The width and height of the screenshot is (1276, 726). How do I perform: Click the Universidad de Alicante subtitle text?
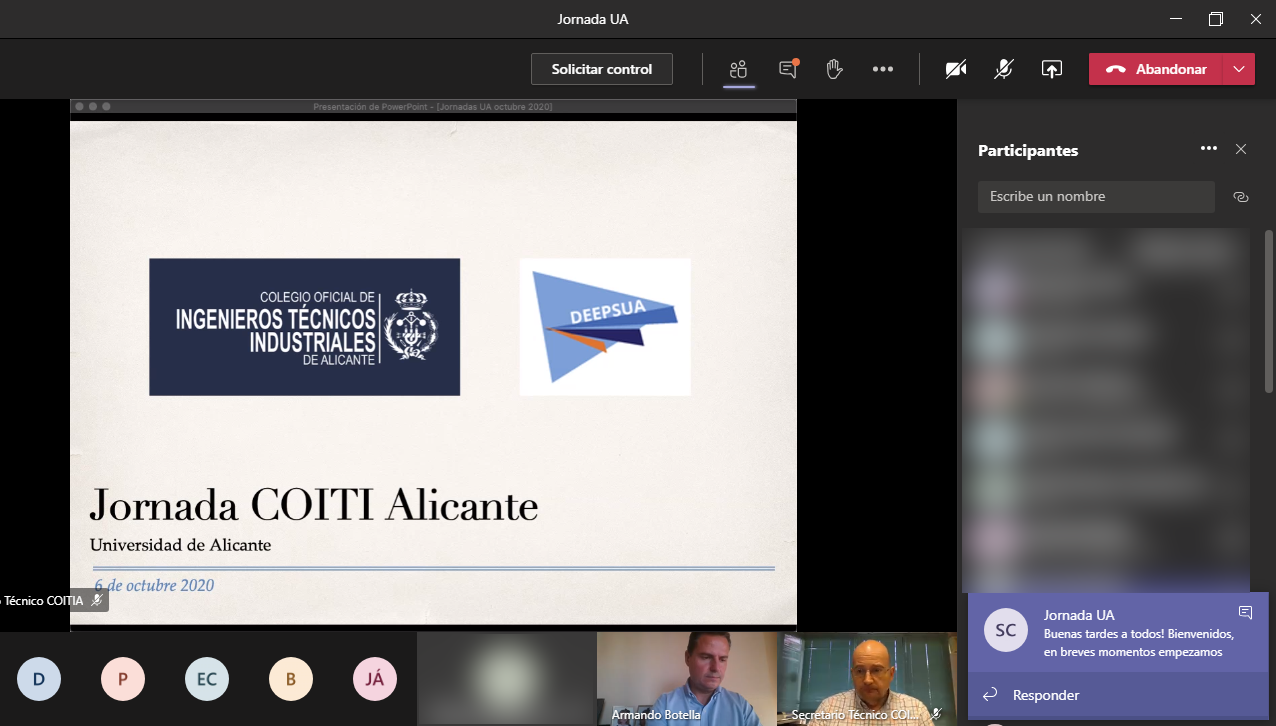[180, 545]
